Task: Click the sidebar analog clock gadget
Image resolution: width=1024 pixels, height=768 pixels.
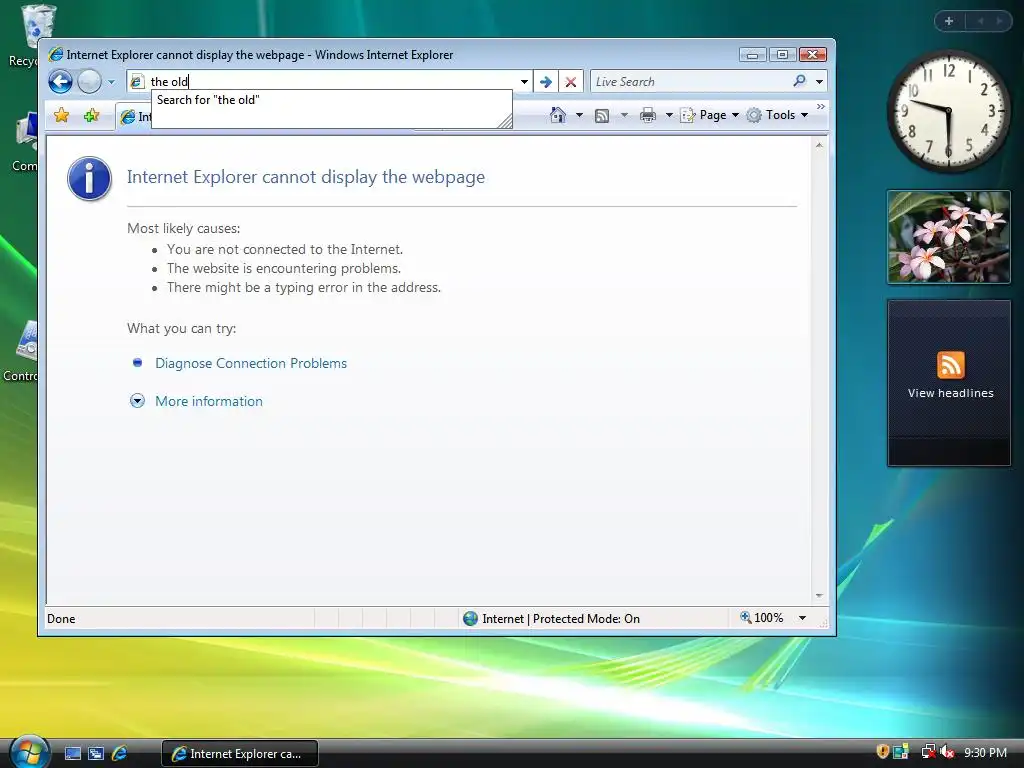Action: tap(949, 110)
